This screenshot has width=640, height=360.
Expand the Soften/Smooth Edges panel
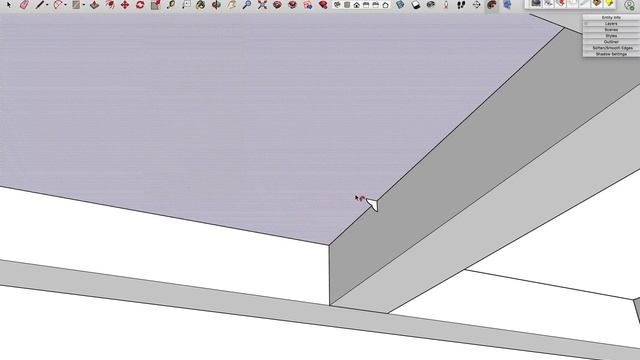[x=611, y=48]
